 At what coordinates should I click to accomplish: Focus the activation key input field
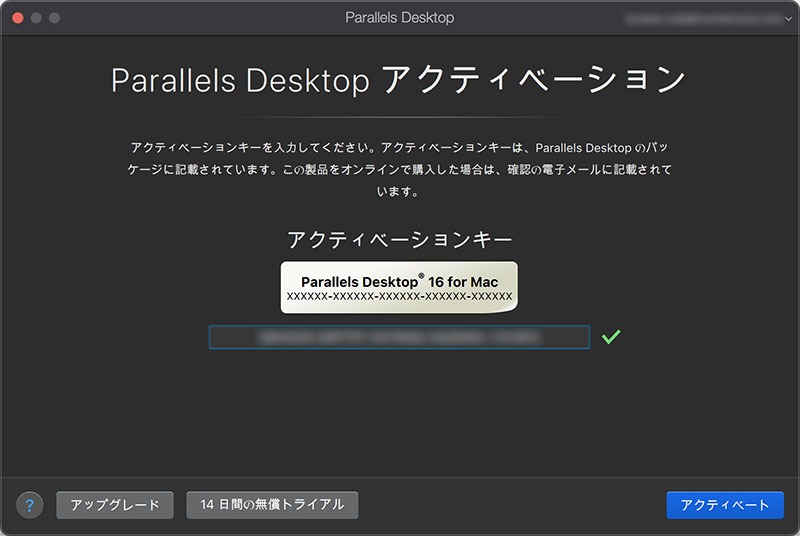(x=399, y=337)
